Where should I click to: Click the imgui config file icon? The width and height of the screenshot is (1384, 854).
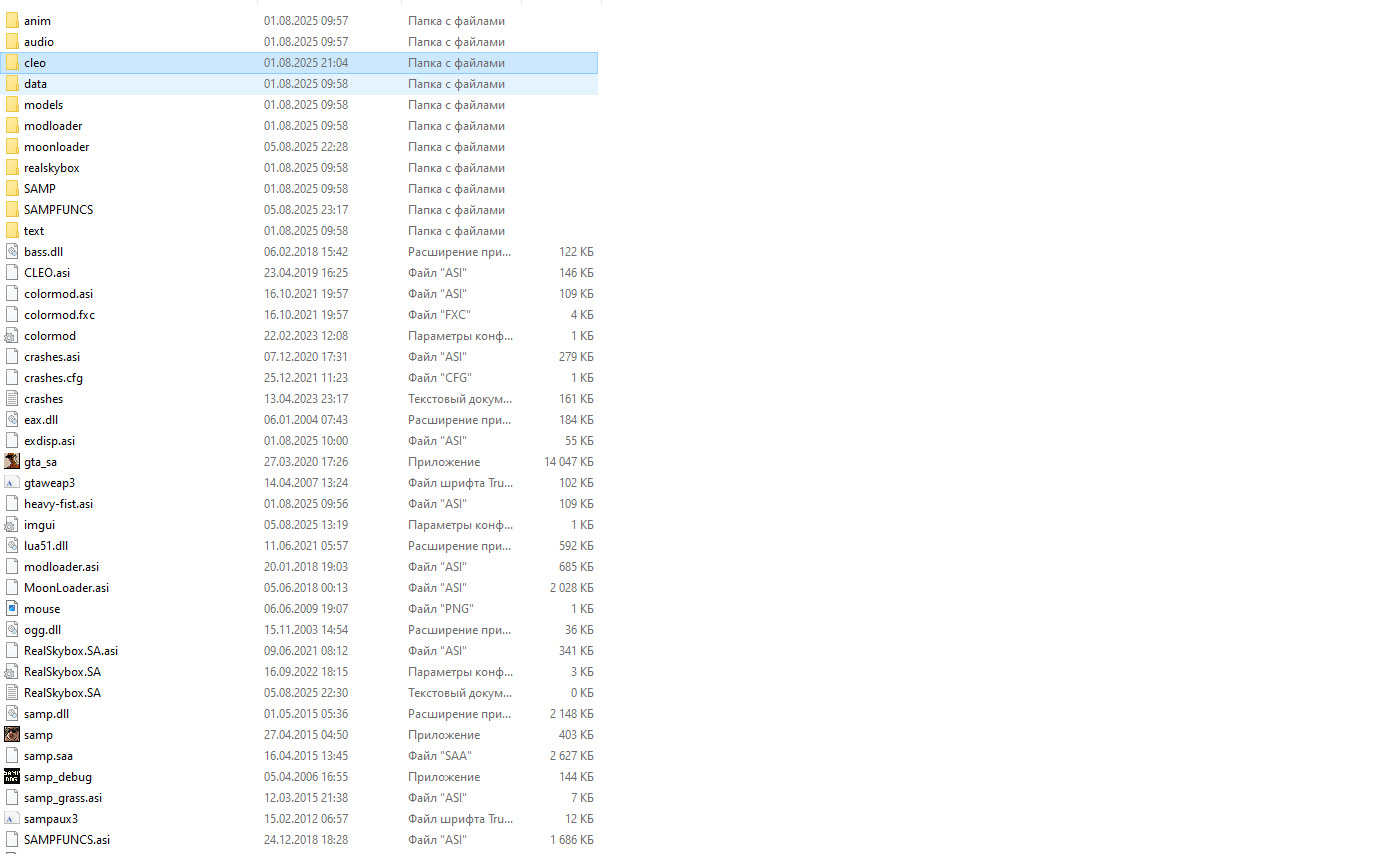tap(12, 525)
